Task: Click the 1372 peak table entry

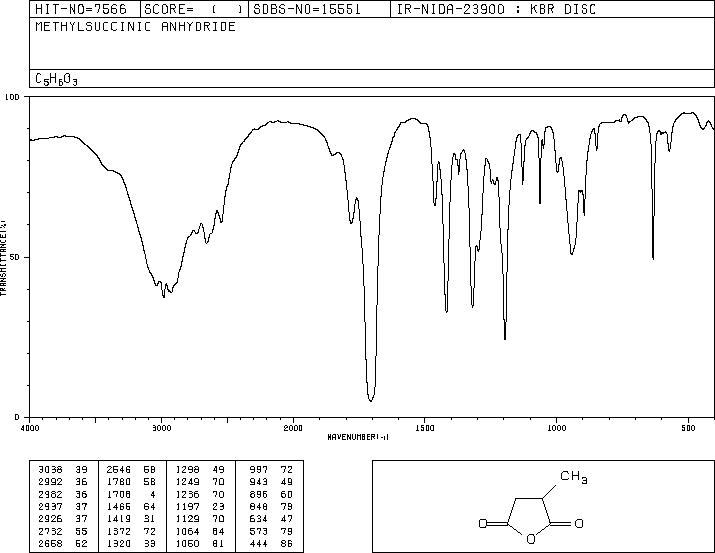Action: (119, 531)
